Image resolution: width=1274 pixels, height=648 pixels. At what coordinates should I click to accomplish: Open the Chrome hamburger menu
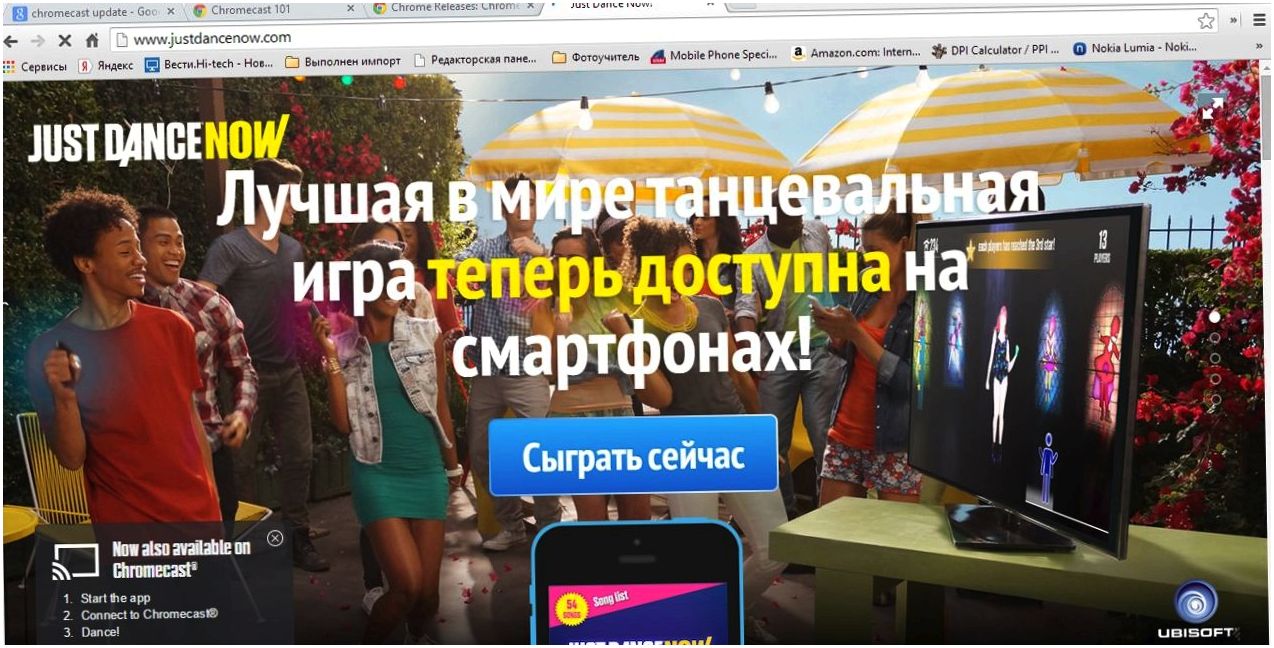(x=1260, y=19)
